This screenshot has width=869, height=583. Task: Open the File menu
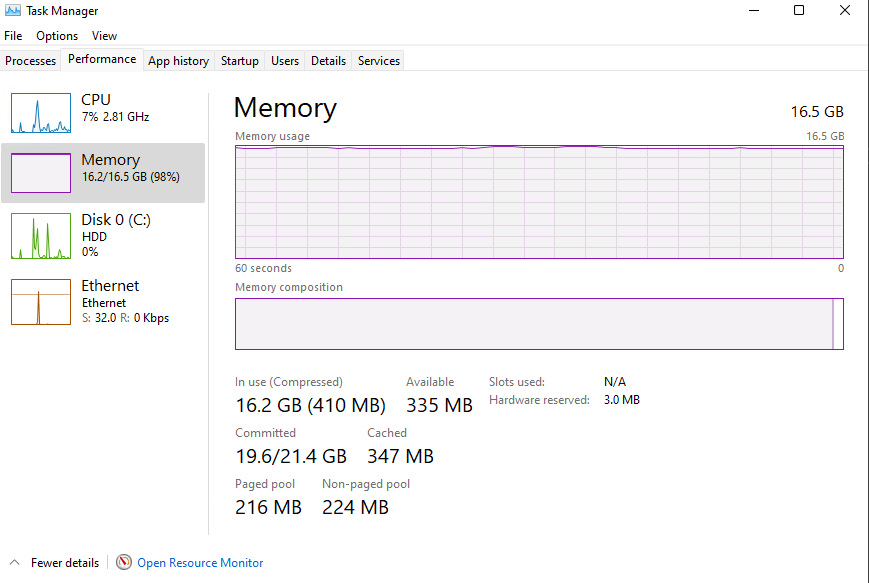point(13,36)
